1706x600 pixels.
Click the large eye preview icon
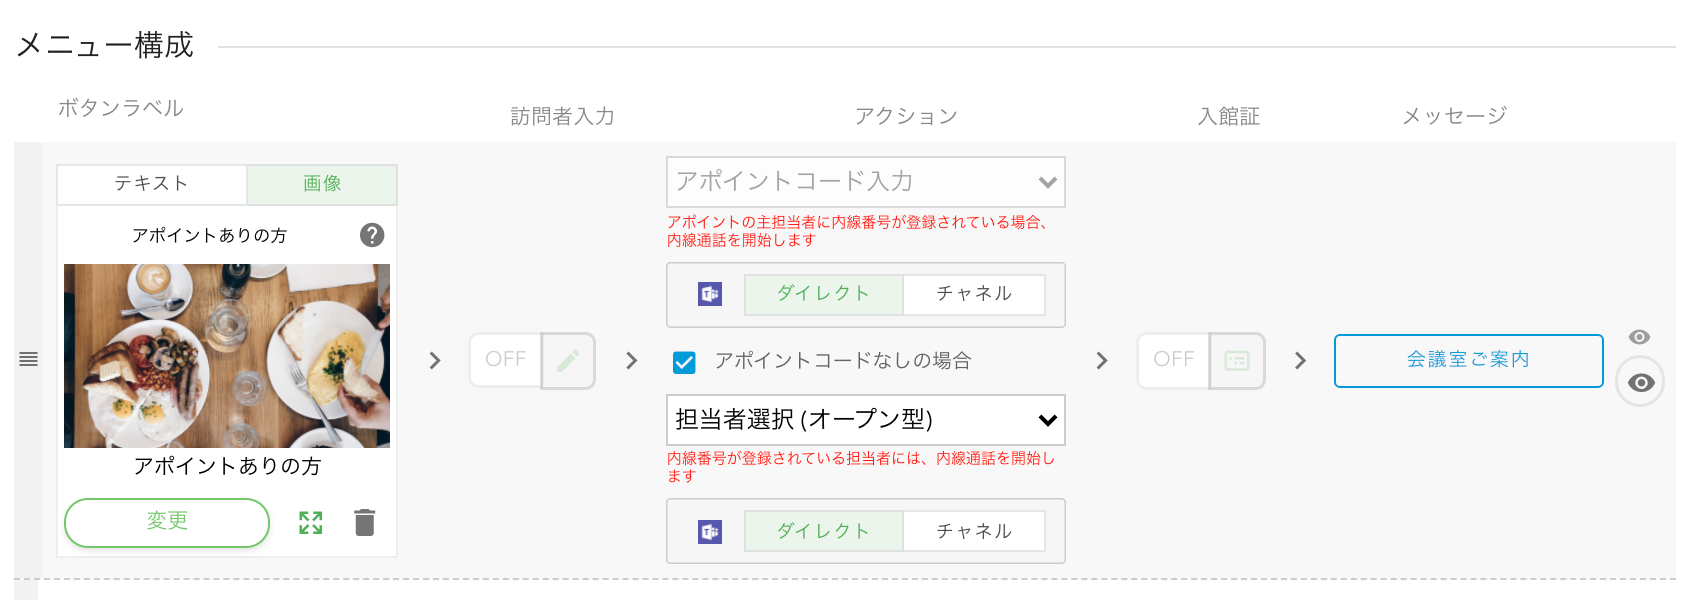[x=1640, y=382]
